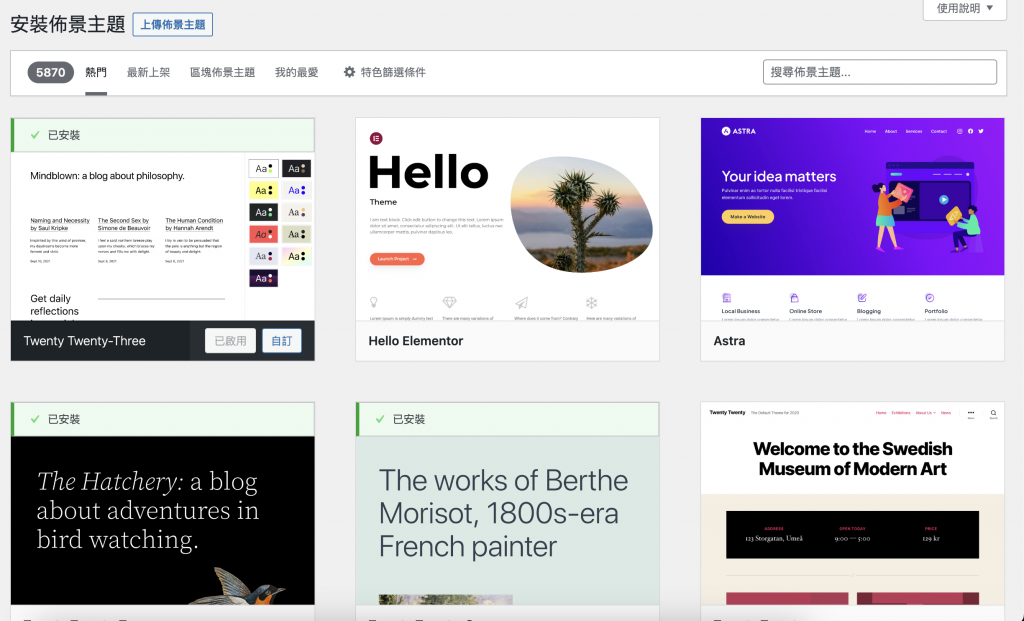Open the Berthe Morisot theme preview
Viewport: 1024px width, 621px height.
click(507, 520)
